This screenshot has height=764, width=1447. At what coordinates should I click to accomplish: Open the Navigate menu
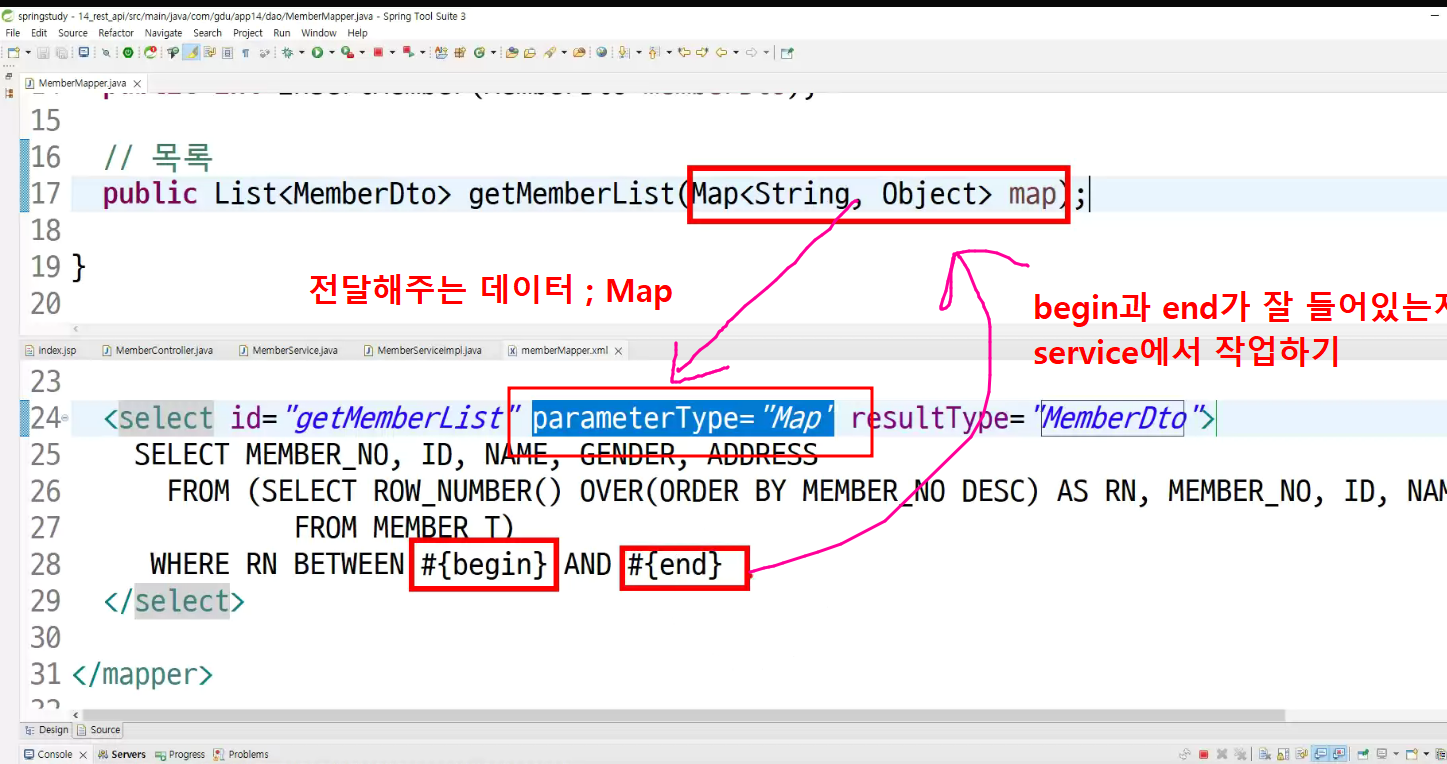tap(164, 33)
